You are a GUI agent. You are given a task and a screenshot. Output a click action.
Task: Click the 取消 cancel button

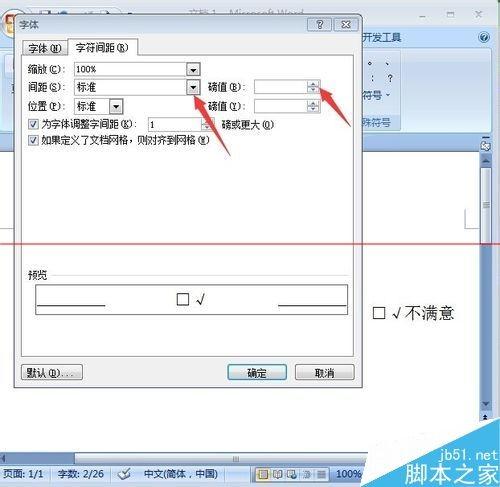click(324, 372)
